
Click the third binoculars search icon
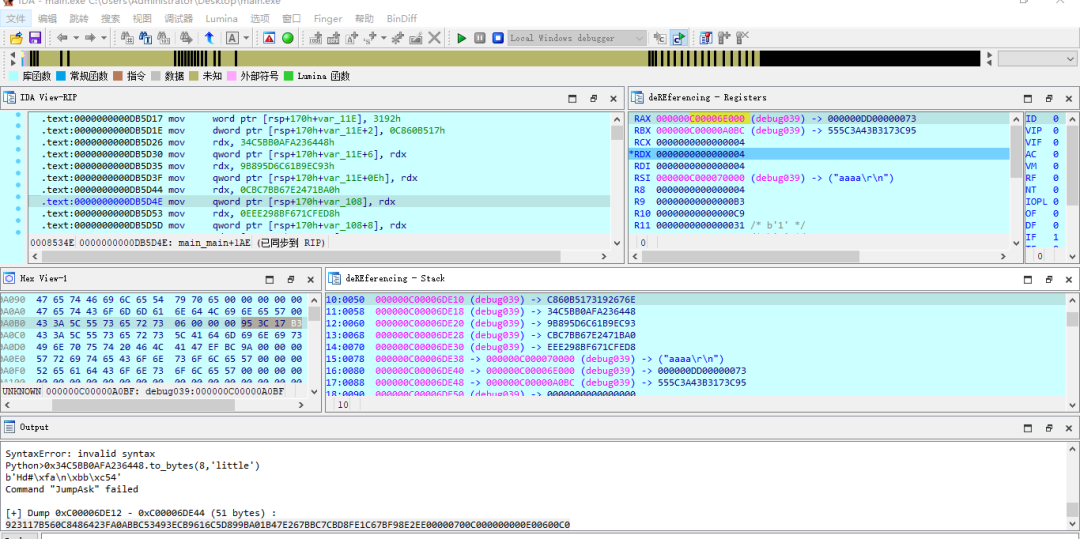click(x=163, y=38)
